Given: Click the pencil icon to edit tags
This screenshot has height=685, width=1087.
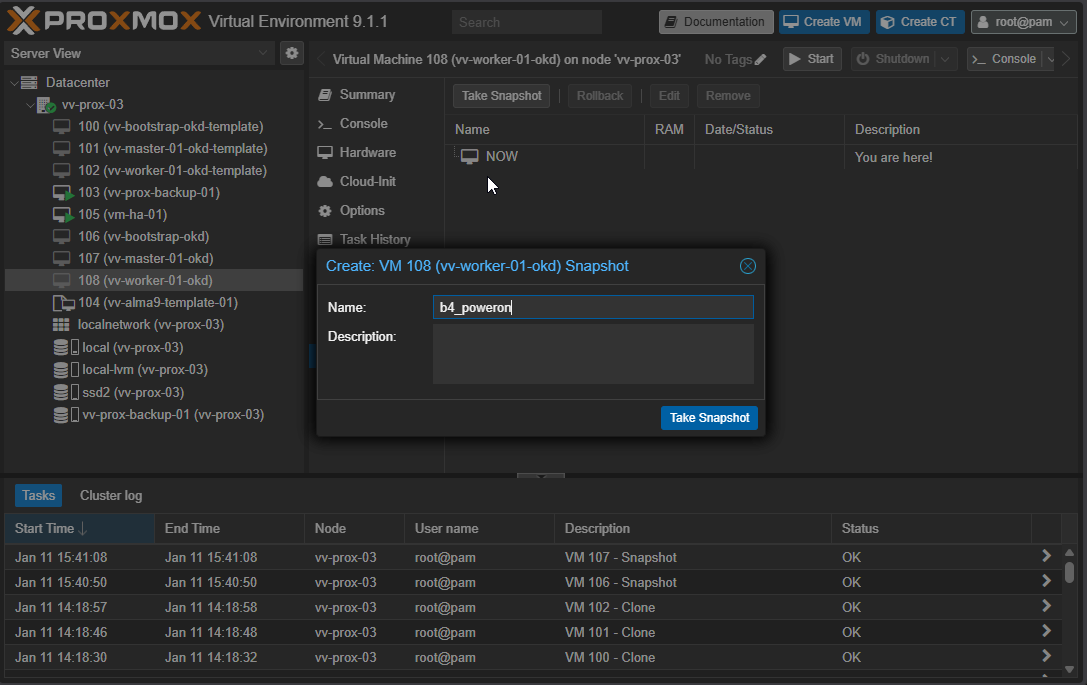Looking at the screenshot, I should point(761,60).
